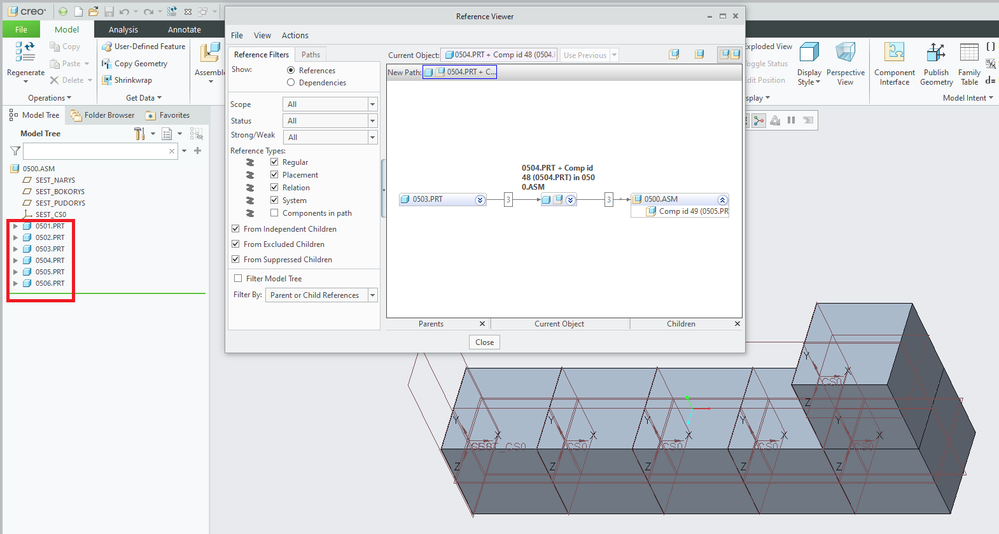
Task: Click Shrinkwrap in Get Data group
Action: click(133, 80)
